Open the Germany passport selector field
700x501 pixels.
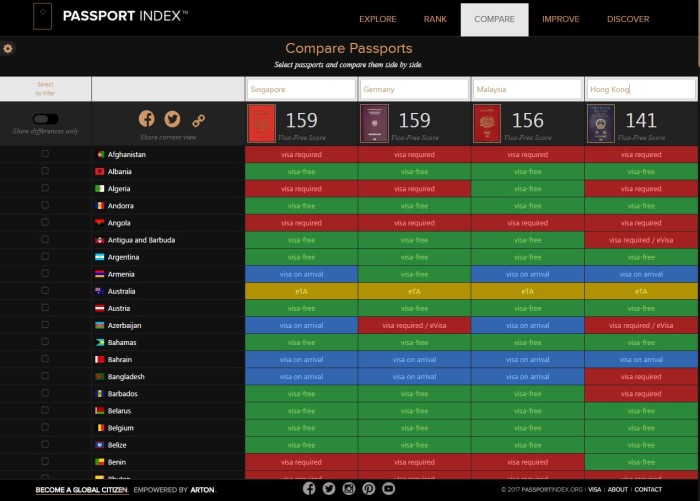pyautogui.click(x=414, y=89)
